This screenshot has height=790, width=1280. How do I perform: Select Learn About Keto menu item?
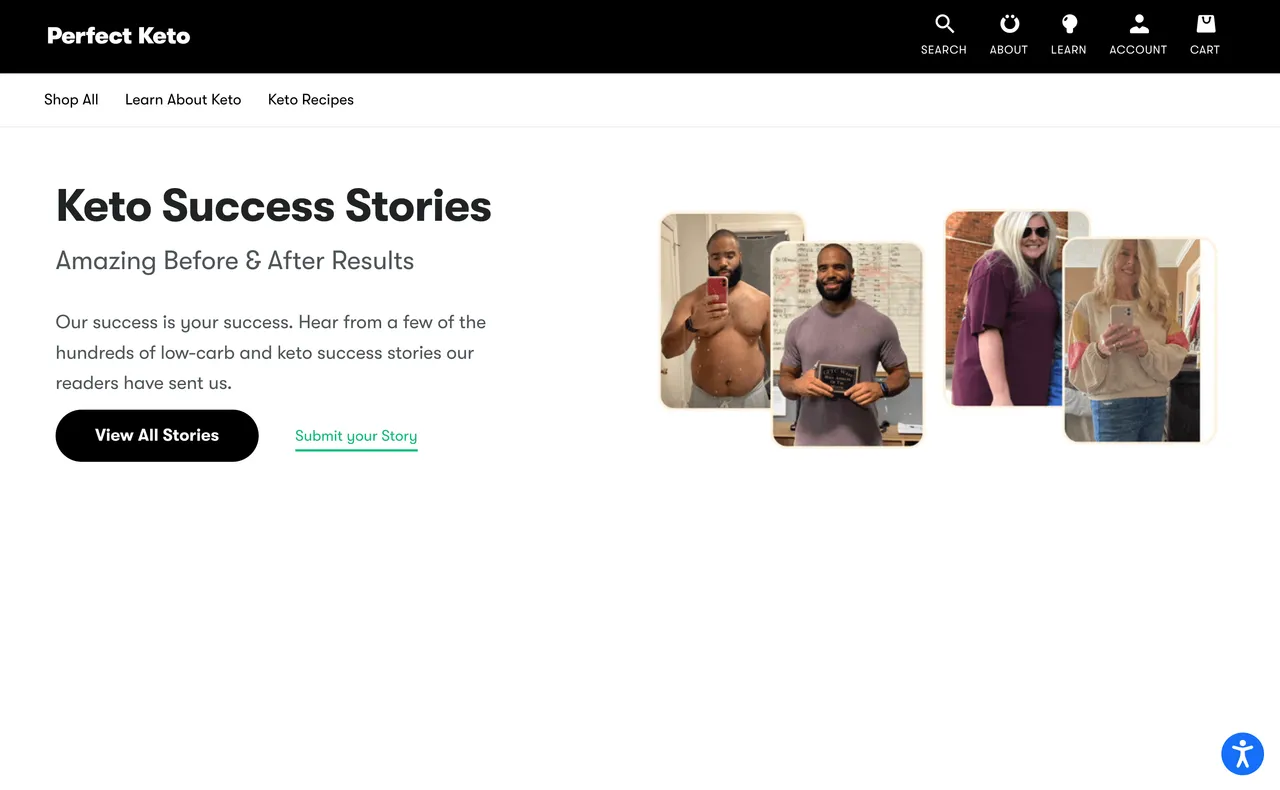tap(183, 100)
